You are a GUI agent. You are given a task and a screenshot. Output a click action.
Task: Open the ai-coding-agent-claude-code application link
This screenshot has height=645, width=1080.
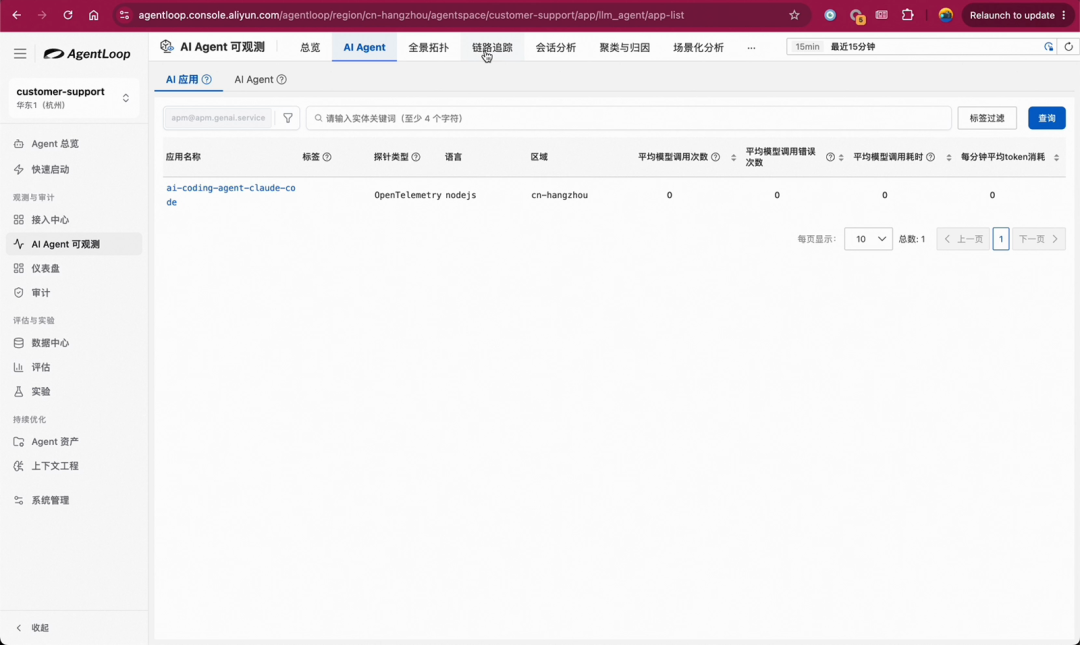(231, 195)
